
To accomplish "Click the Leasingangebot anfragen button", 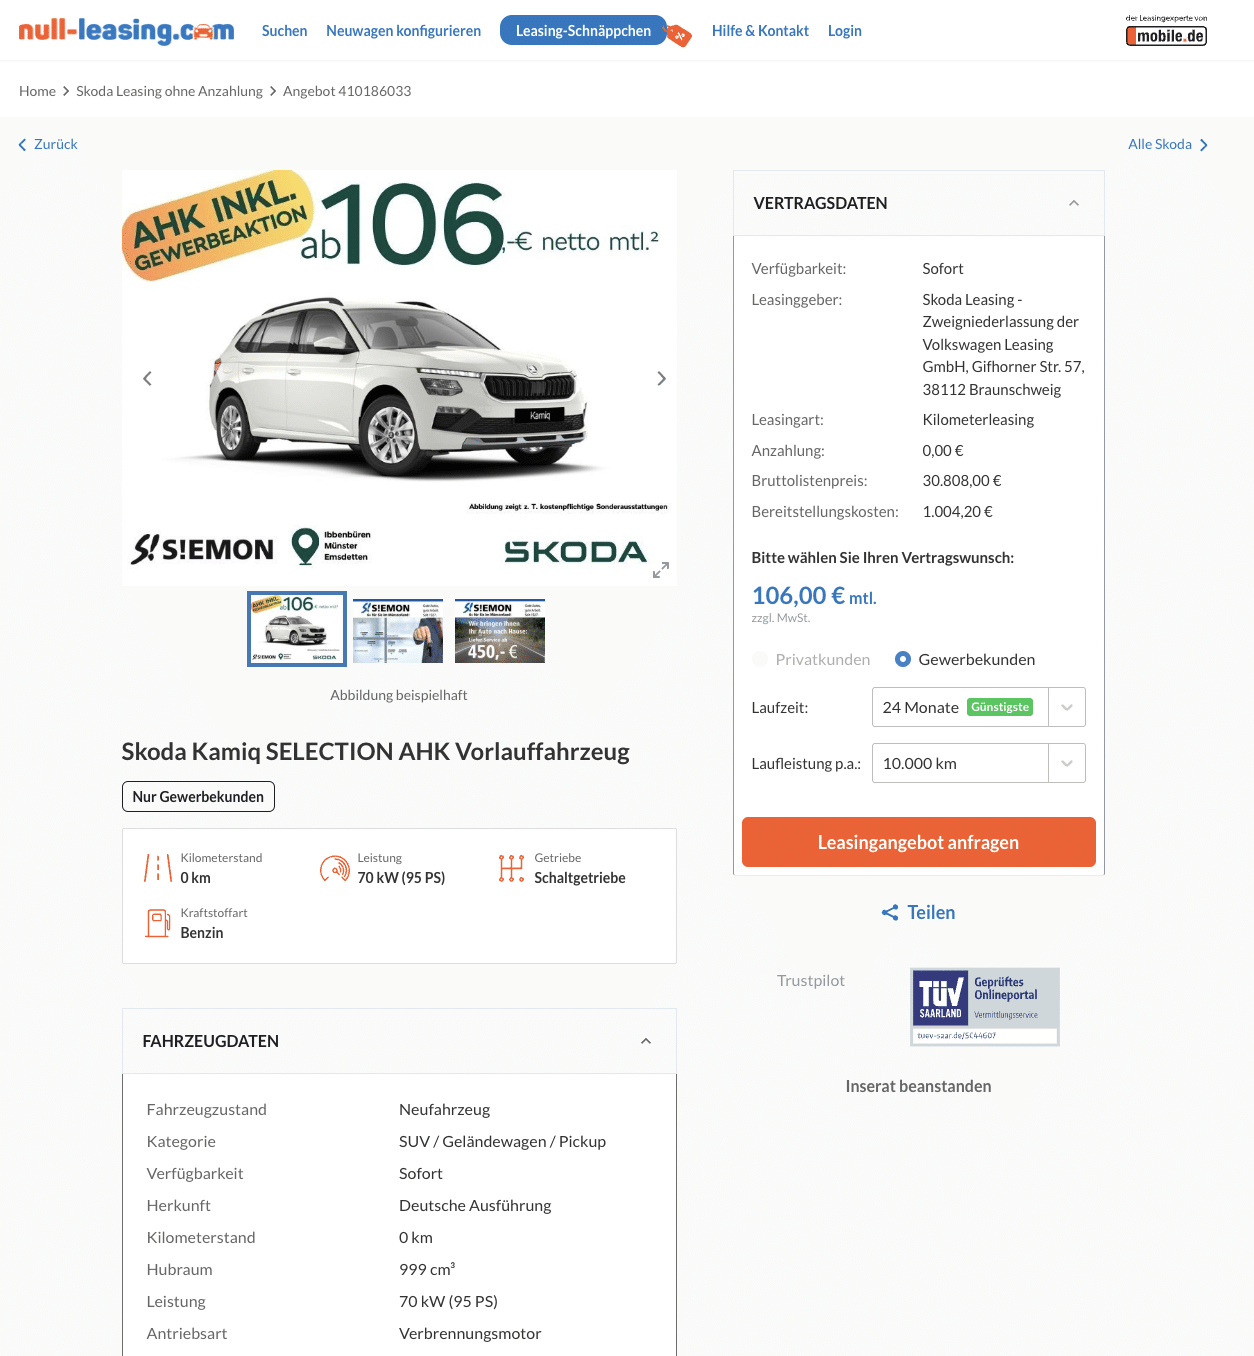I will pos(919,842).
